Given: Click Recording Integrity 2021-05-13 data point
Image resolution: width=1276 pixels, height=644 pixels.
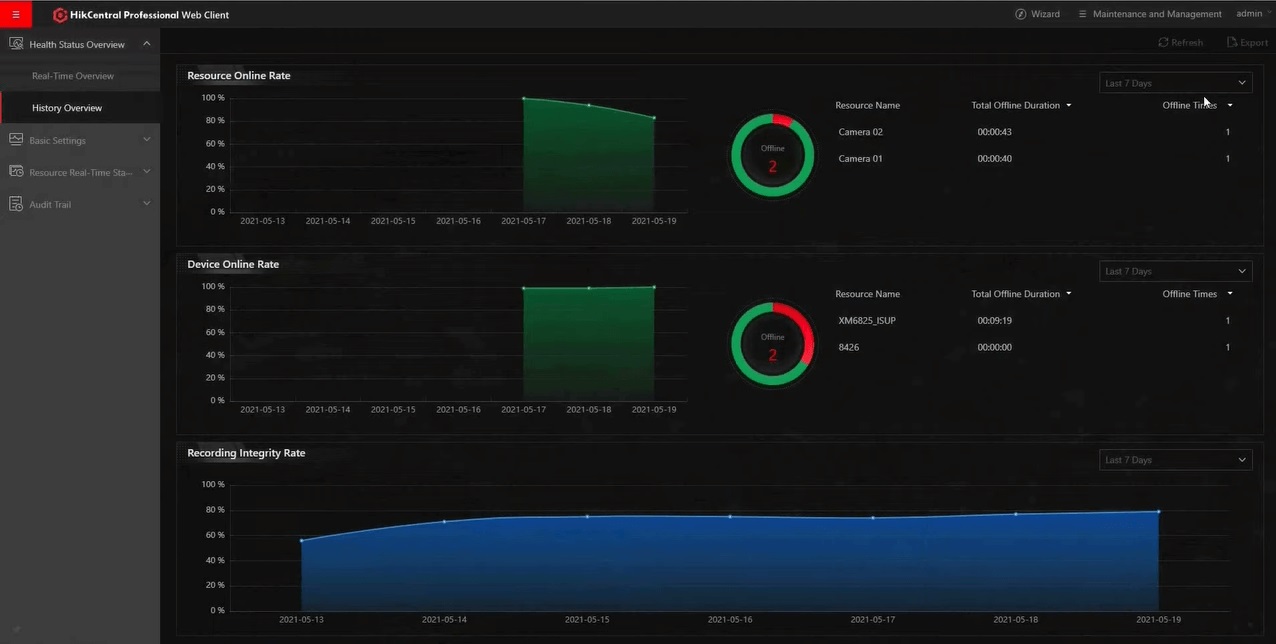Looking at the screenshot, I should (301, 541).
